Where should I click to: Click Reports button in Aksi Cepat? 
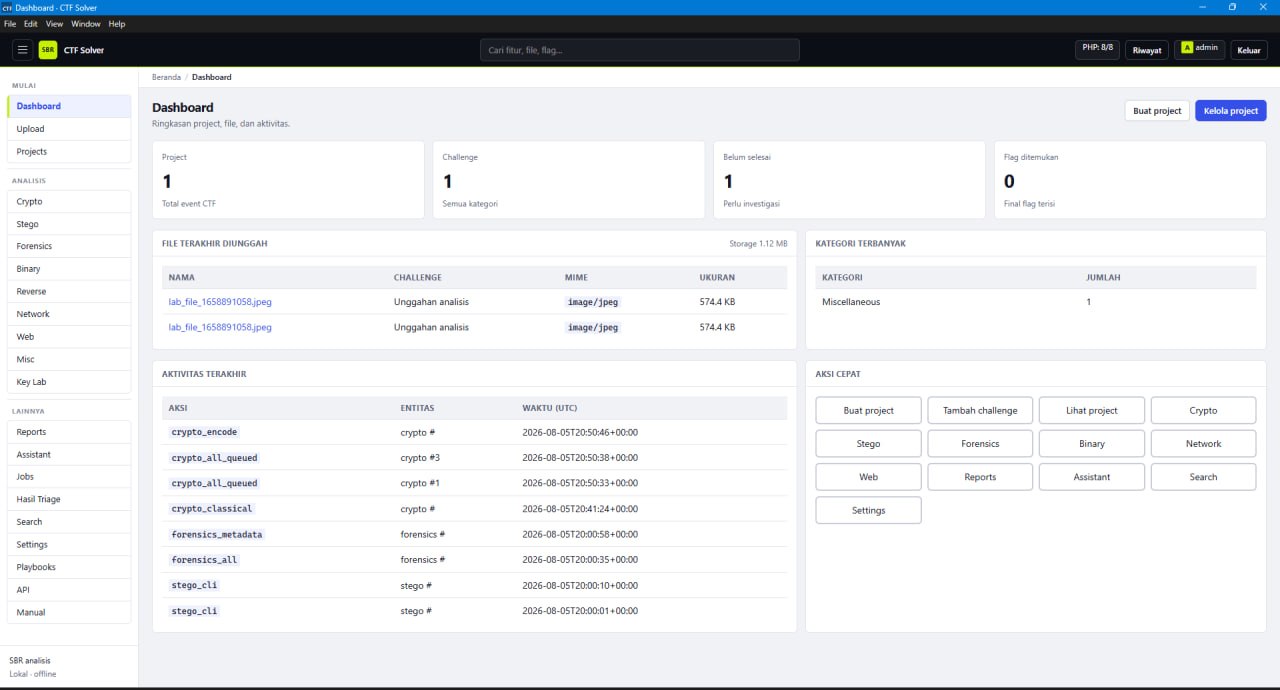pyautogui.click(x=980, y=477)
